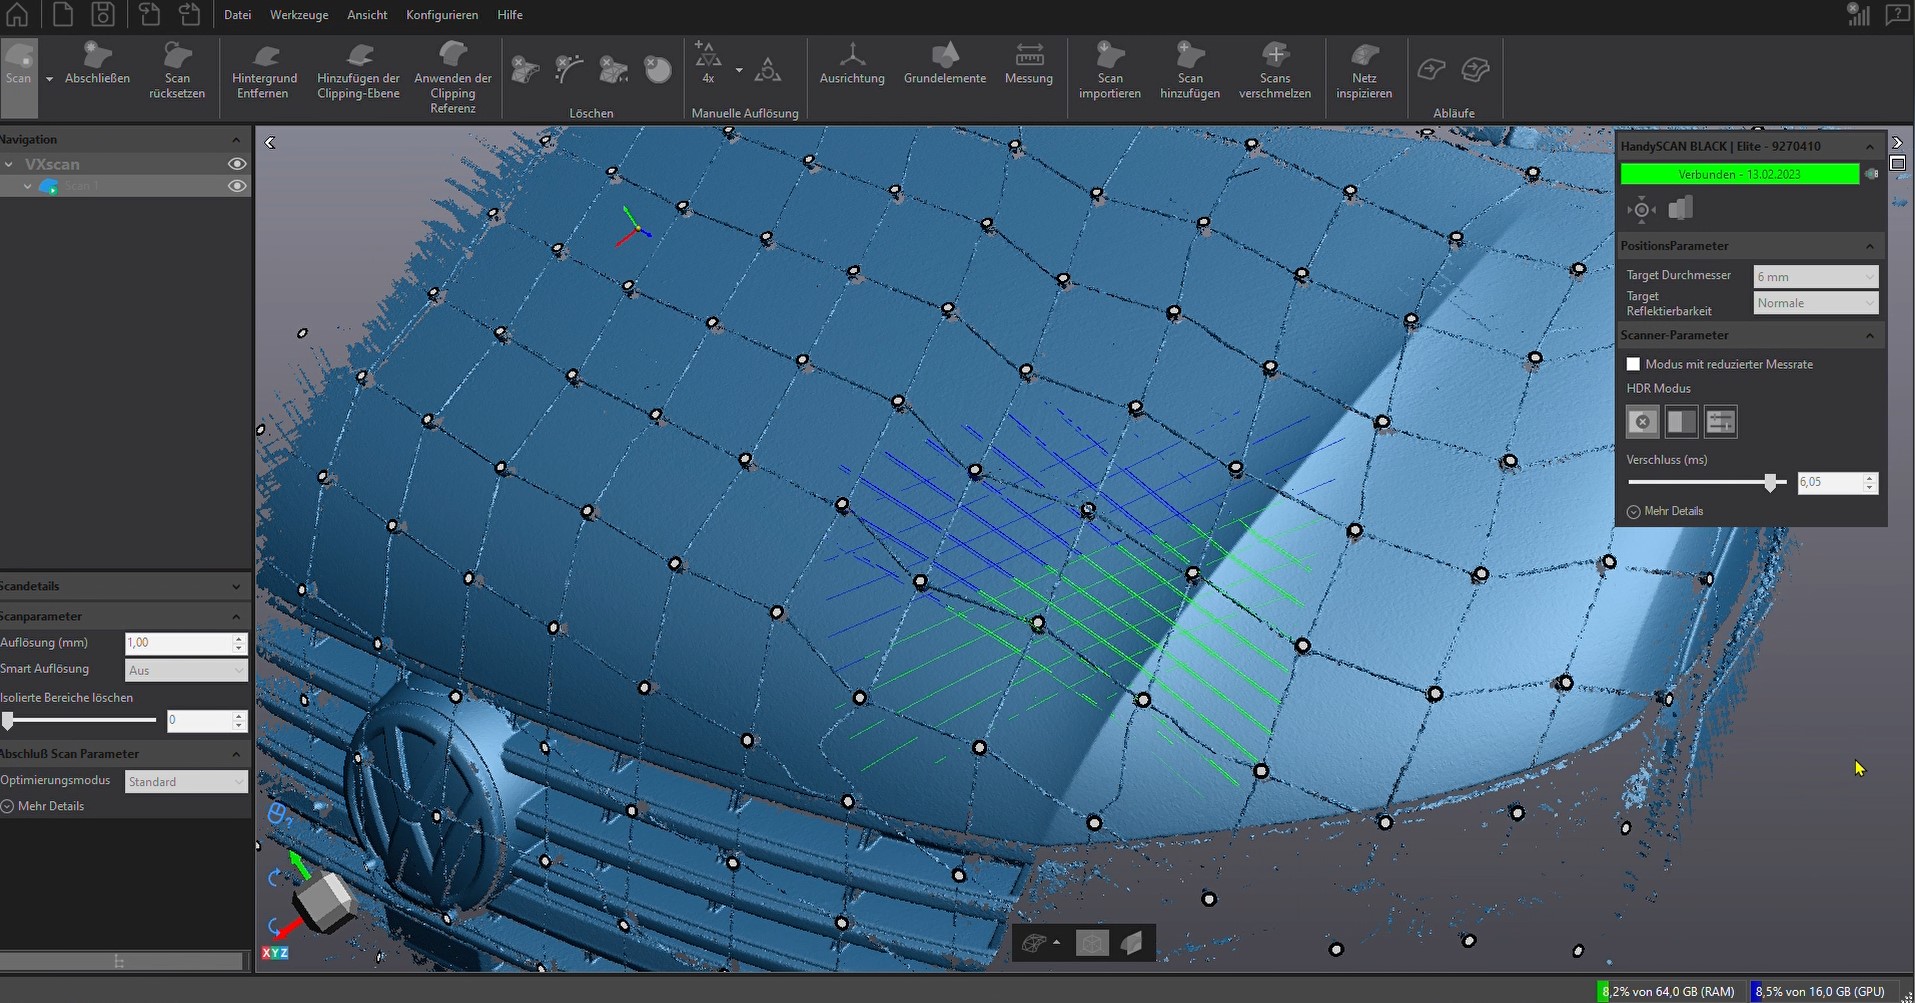Open Optimierungsmodus Standard dropdown
Image resolution: width=1915 pixels, height=1003 pixels.
point(185,782)
